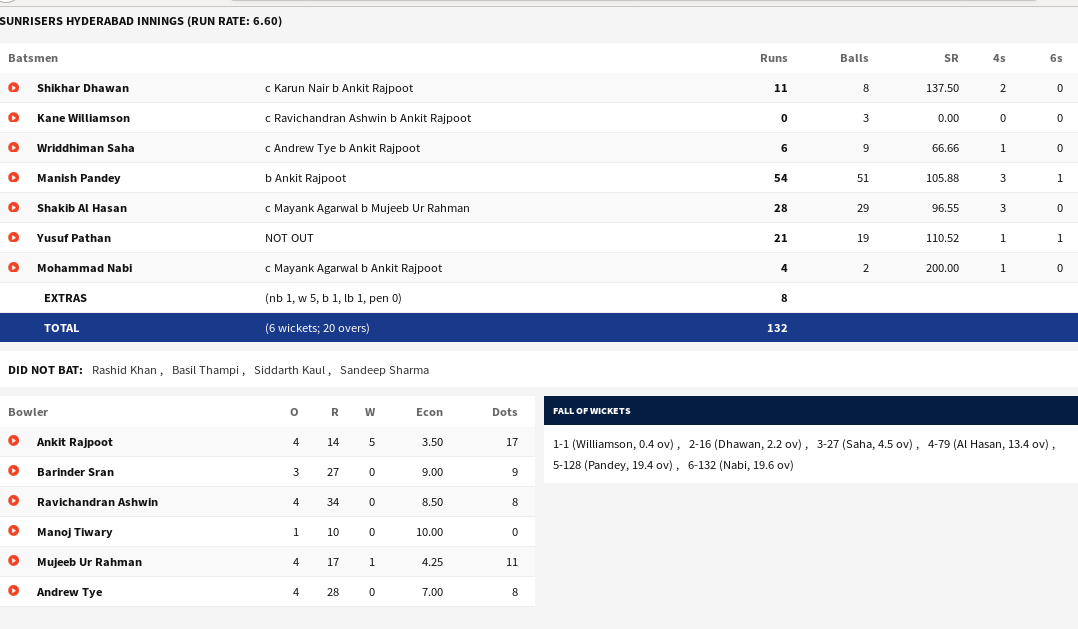This screenshot has width=1078, height=629.
Task: Open Wriddhiman Saha's player name link
Action: pos(85,148)
